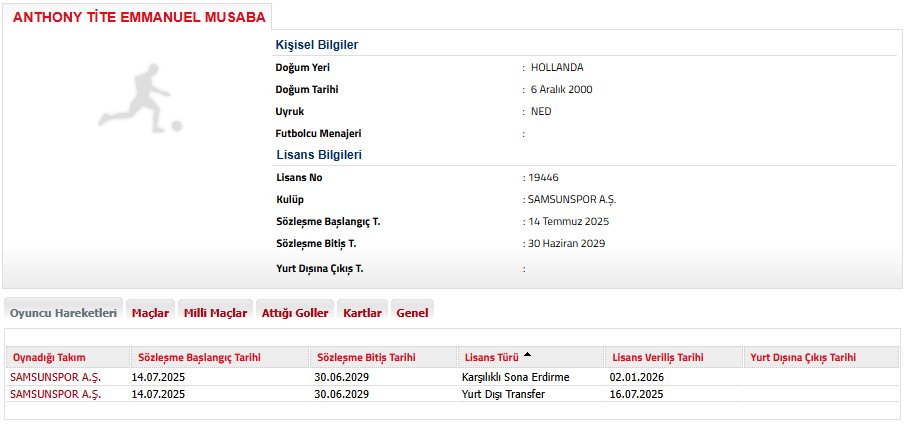Image resolution: width=911 pixels, height=427 pixels.
Task: Sort table by Lisans Türü header
Action: (x=490, y=357)
